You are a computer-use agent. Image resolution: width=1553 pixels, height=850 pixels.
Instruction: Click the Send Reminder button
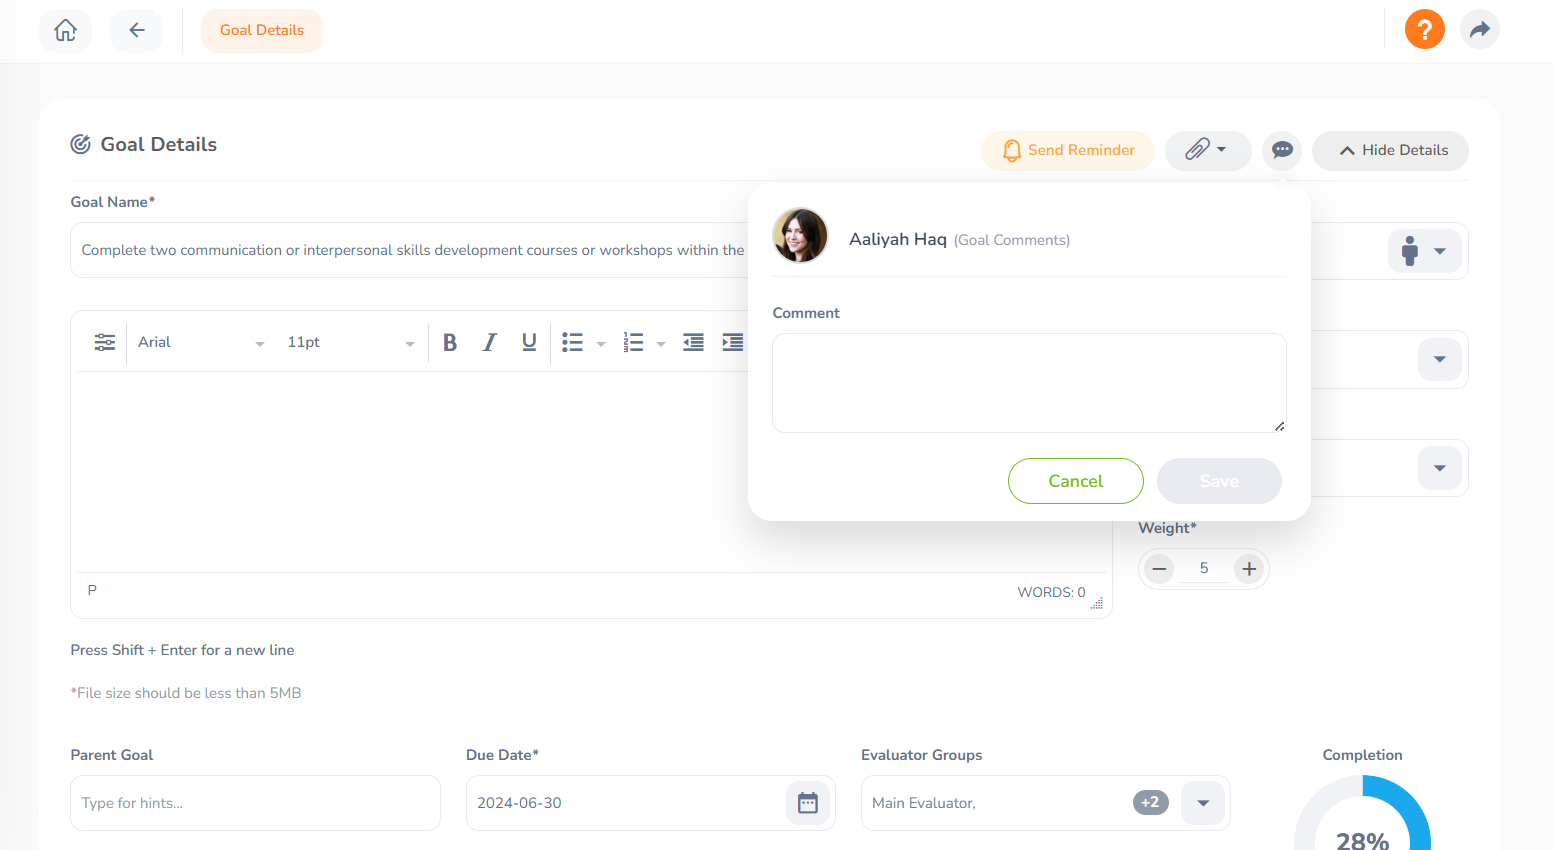coord(1068,150)
